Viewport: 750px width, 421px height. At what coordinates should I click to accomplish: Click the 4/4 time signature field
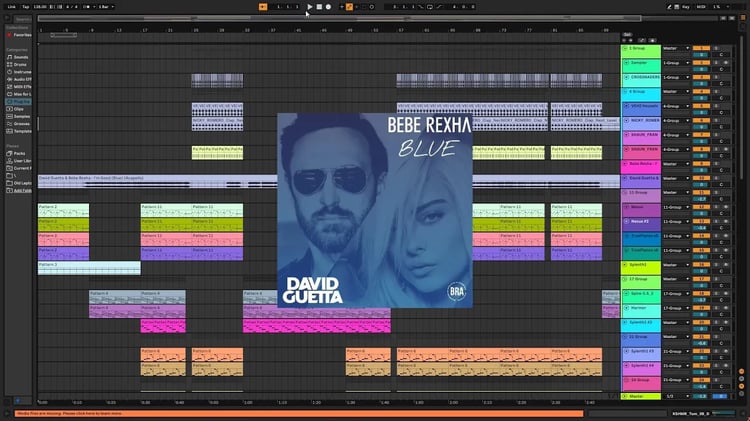(71, 7)
